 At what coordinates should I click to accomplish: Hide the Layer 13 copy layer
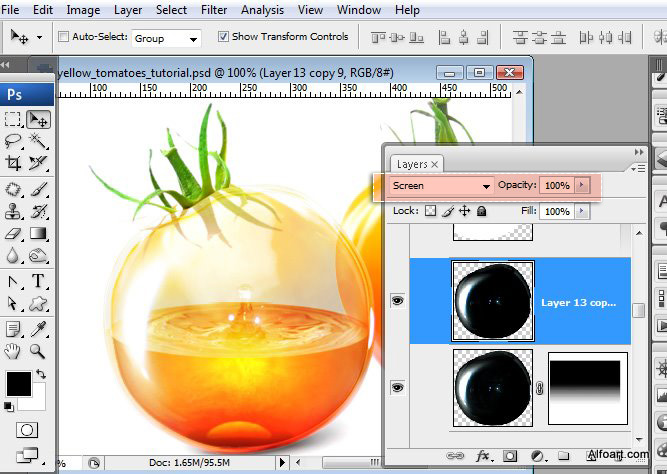pos(397,301)
